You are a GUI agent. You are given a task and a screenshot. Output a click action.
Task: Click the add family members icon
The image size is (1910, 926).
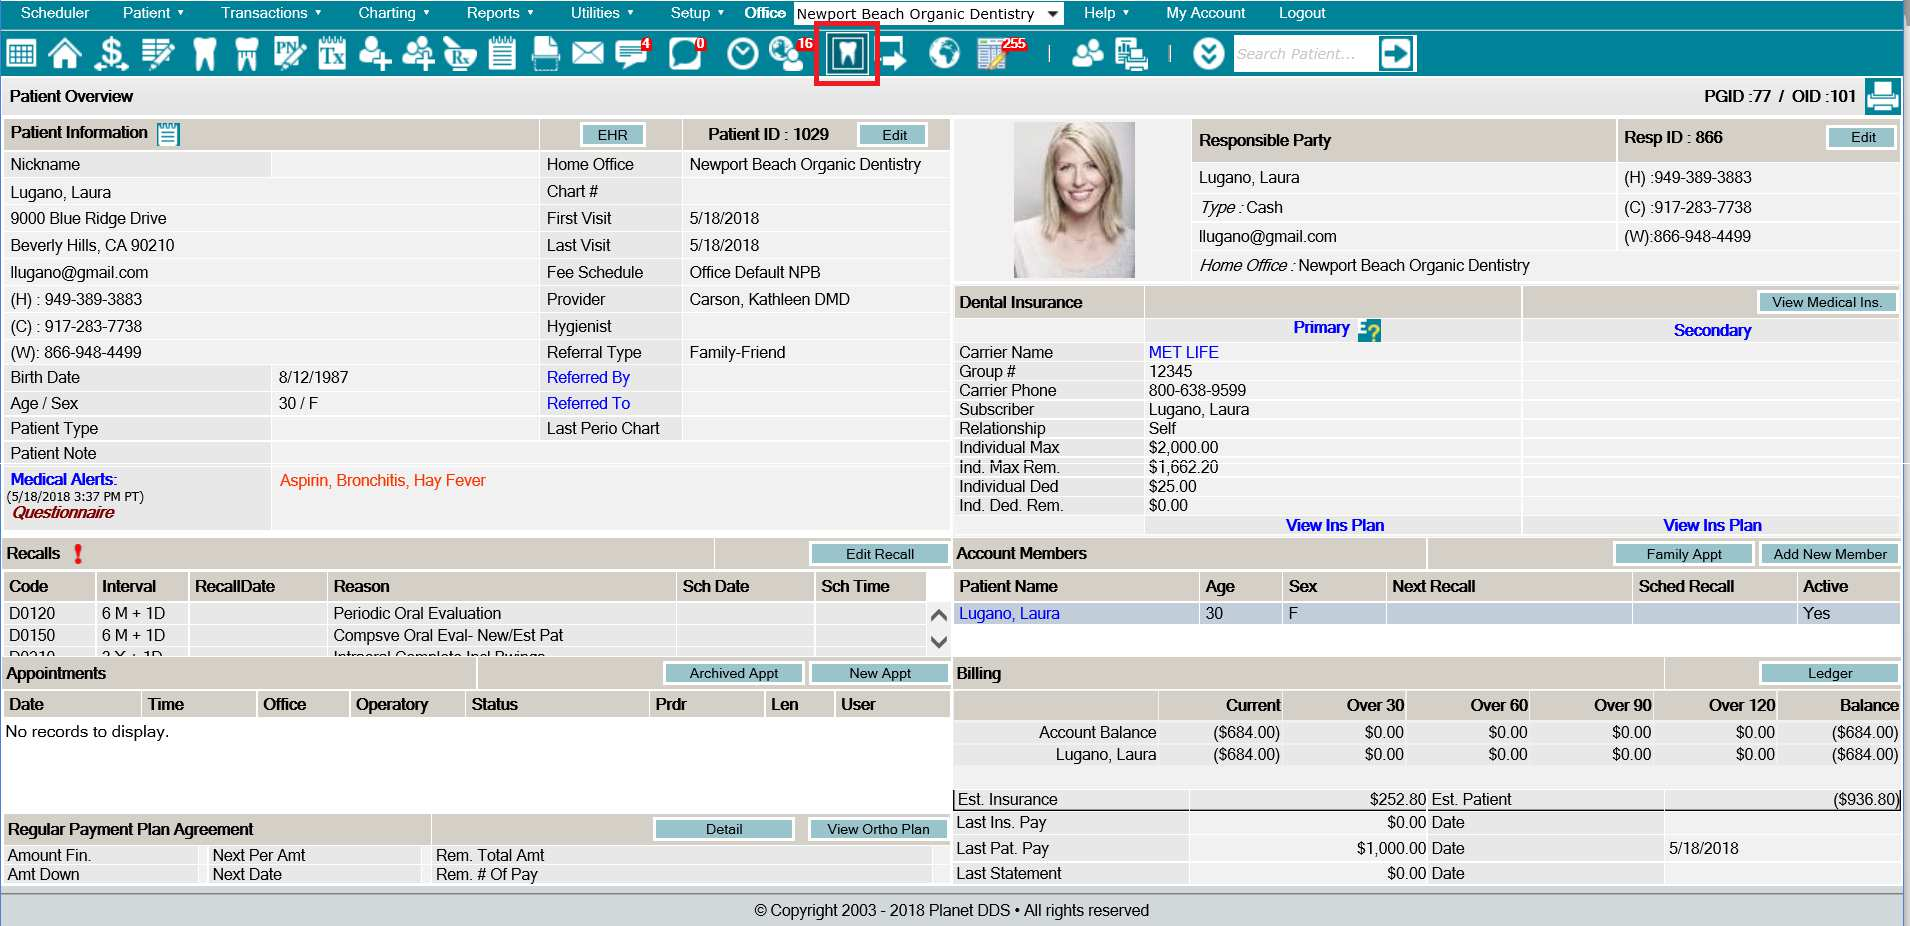coord(418,53)
